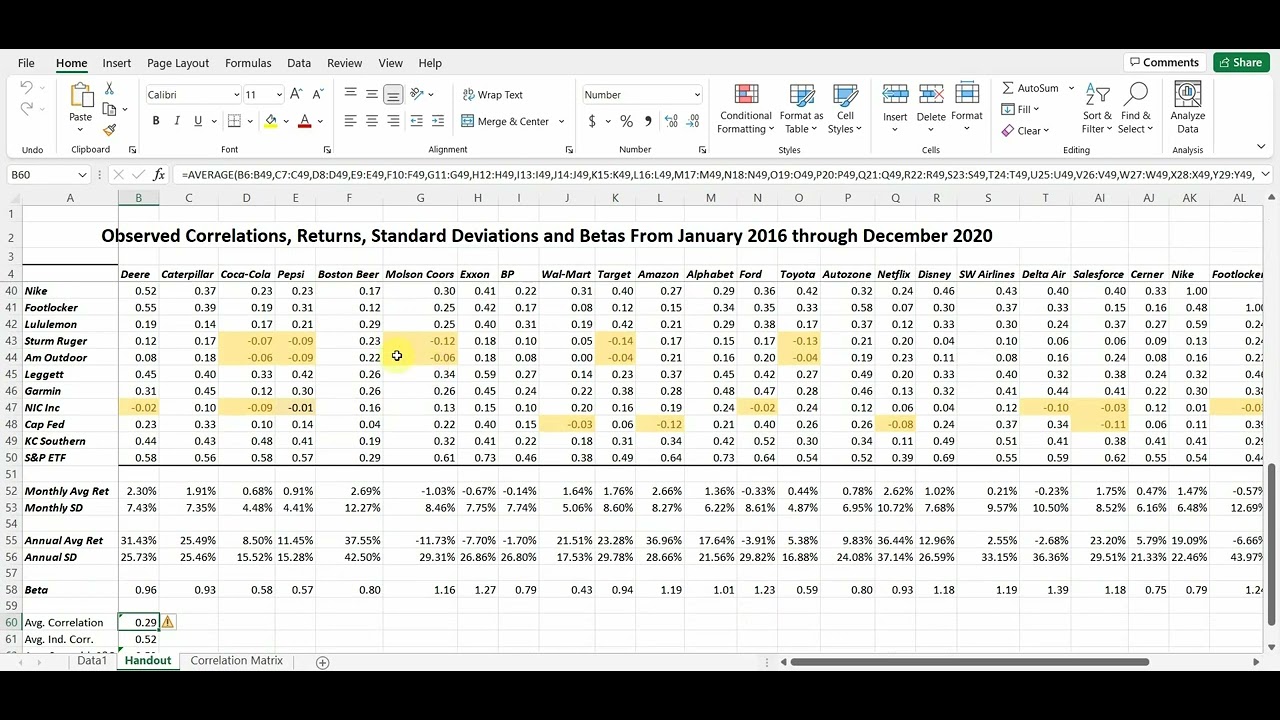Align text left

click(350, 121)
